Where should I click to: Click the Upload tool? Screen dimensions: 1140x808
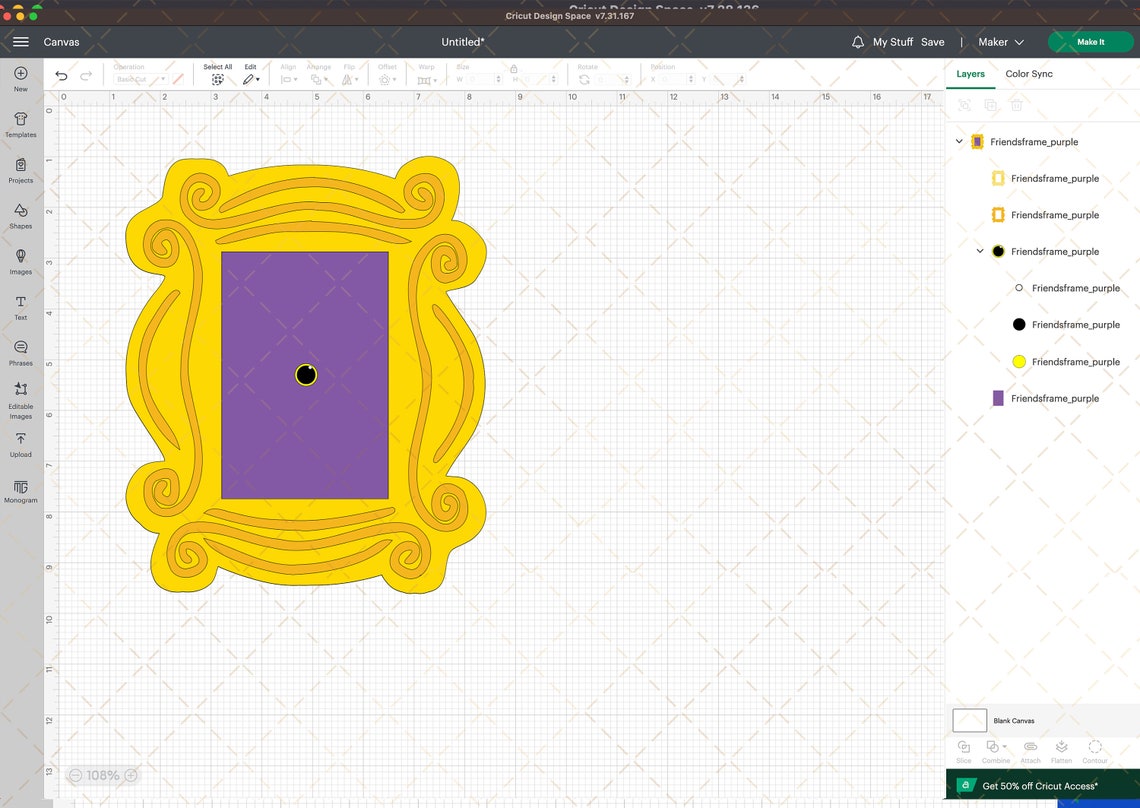[x=20, y=444]
